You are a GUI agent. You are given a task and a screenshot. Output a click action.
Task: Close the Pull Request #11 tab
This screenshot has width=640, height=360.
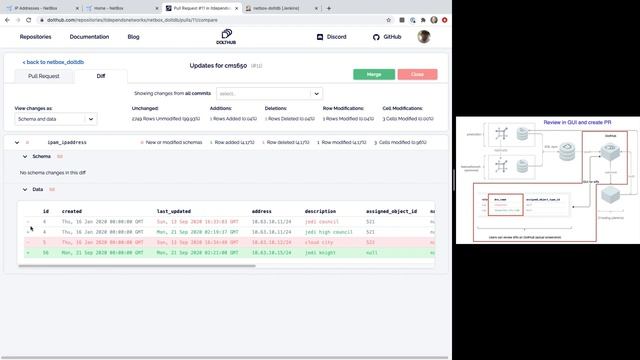(236, 8)
